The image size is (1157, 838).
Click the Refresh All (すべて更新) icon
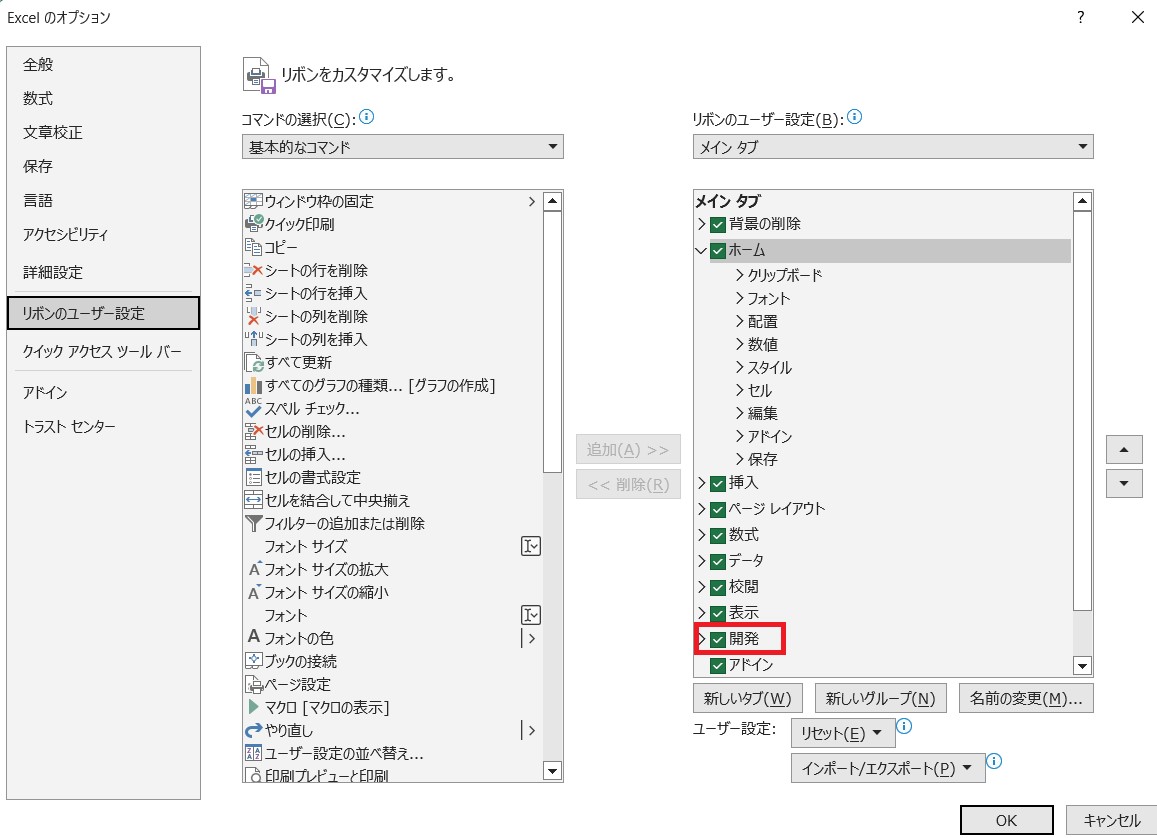click(253, 362)
